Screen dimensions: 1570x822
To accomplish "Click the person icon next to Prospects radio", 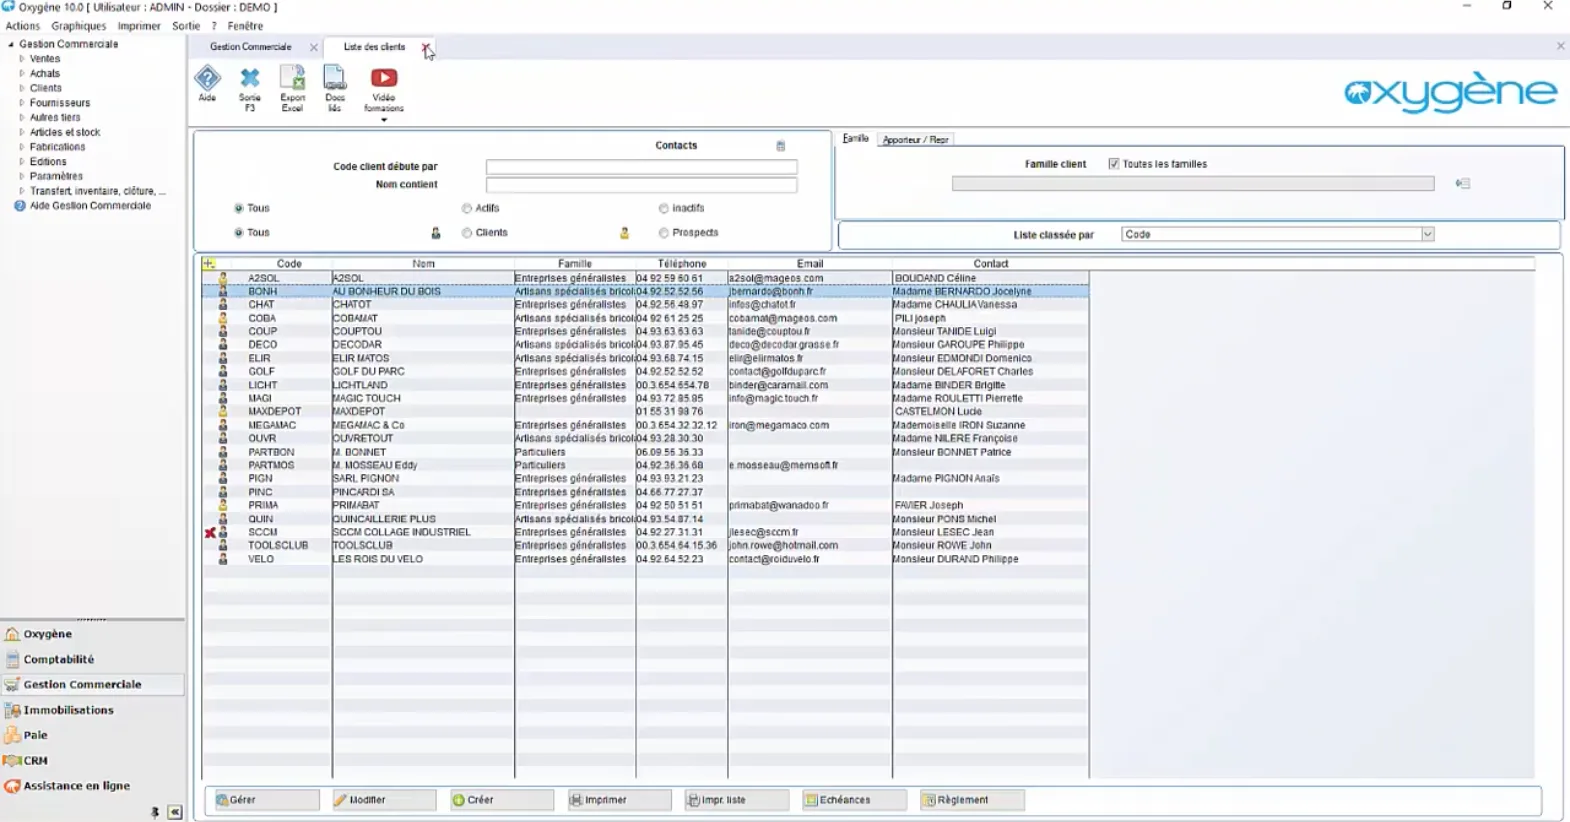I will (x=624, y=233).
